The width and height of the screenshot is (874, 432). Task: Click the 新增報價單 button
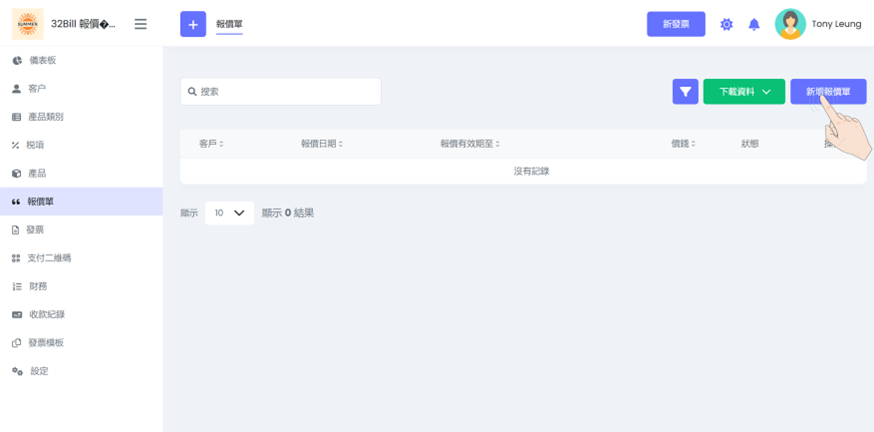(x=827, y=91)
